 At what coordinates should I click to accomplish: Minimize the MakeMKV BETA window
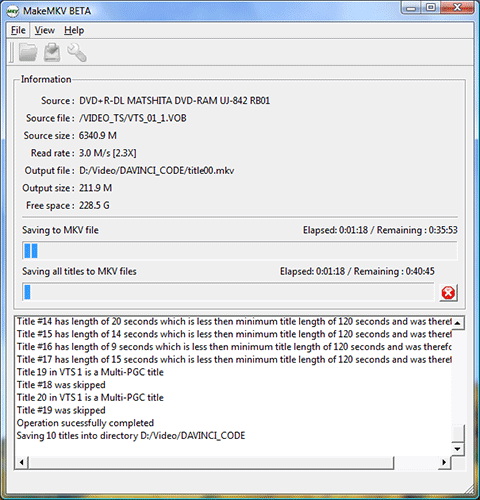point(411,8)
